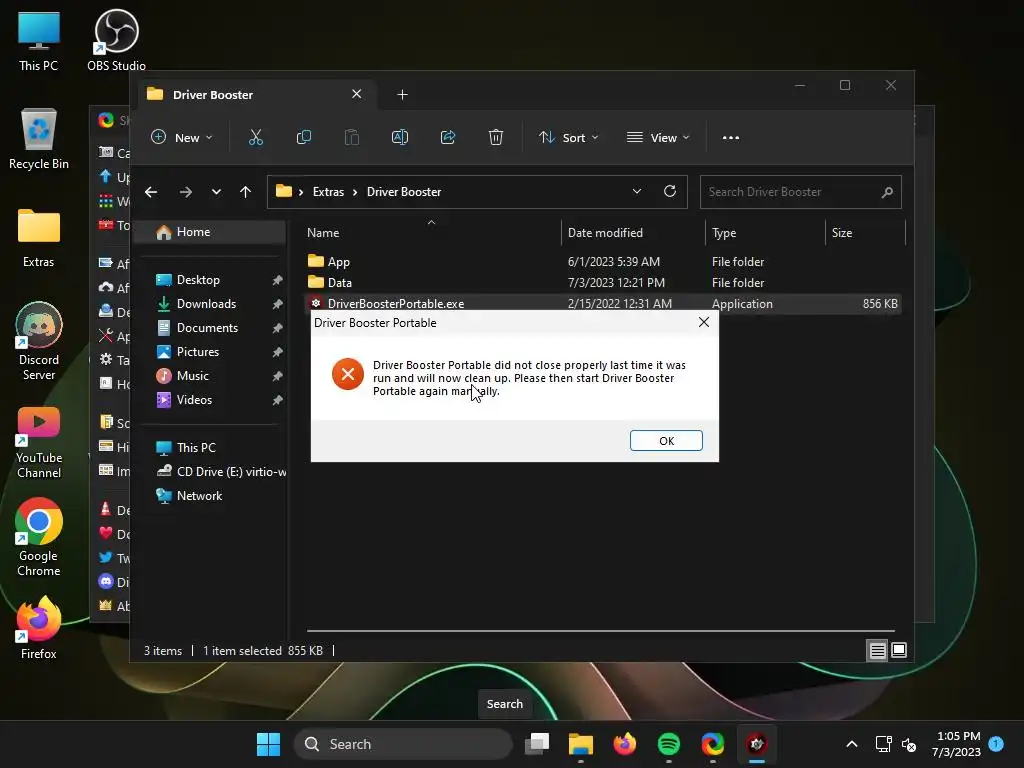The image size is (1024, 768).
Task: Click the horizontal scrollbar under file list
Action: pyautogui.click(x=600, y=631)
